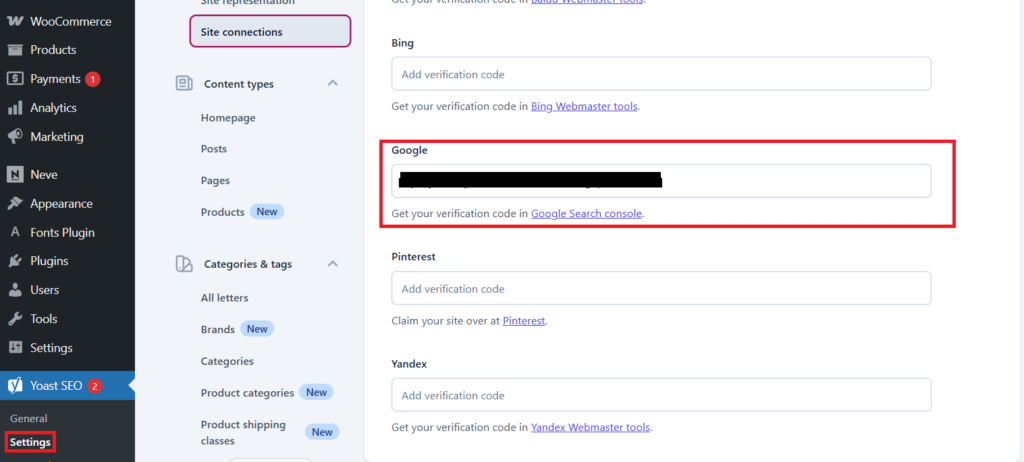Collapse the Categories & tags section
Screen dimensions: 1024x462
pyautogui.click(x=333, y=264)
